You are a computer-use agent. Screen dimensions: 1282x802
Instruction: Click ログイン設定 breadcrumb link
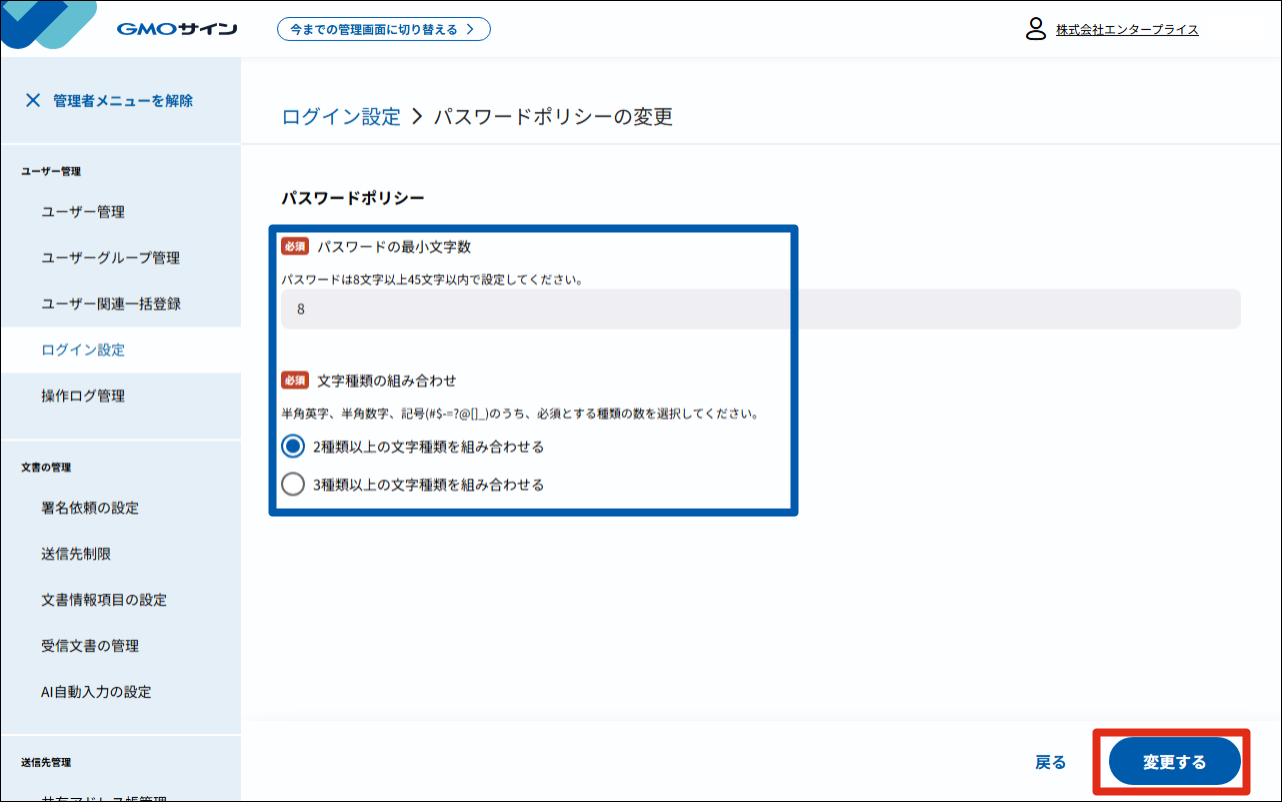click(x=341, y=117)
